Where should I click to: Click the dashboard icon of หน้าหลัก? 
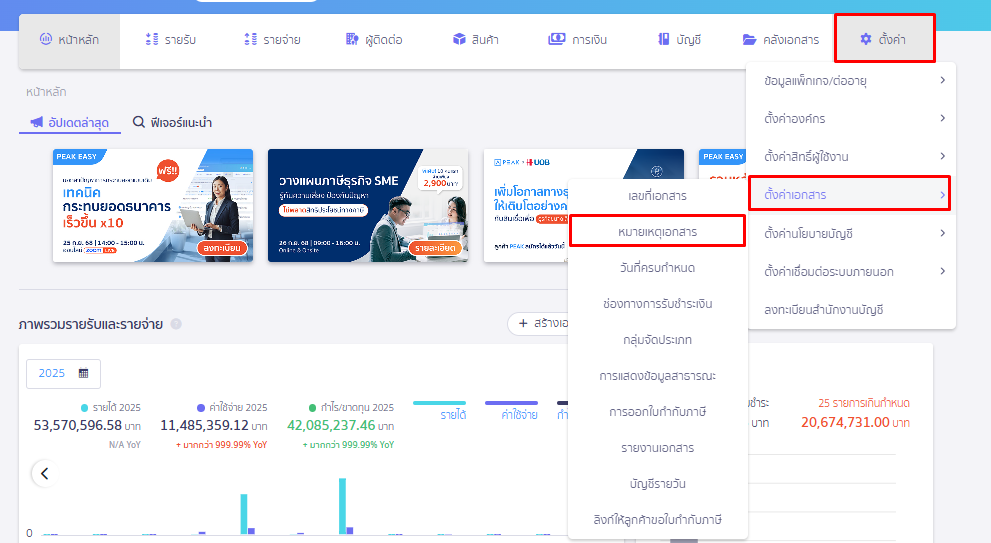pyautogui.click(x=46, y=39)
